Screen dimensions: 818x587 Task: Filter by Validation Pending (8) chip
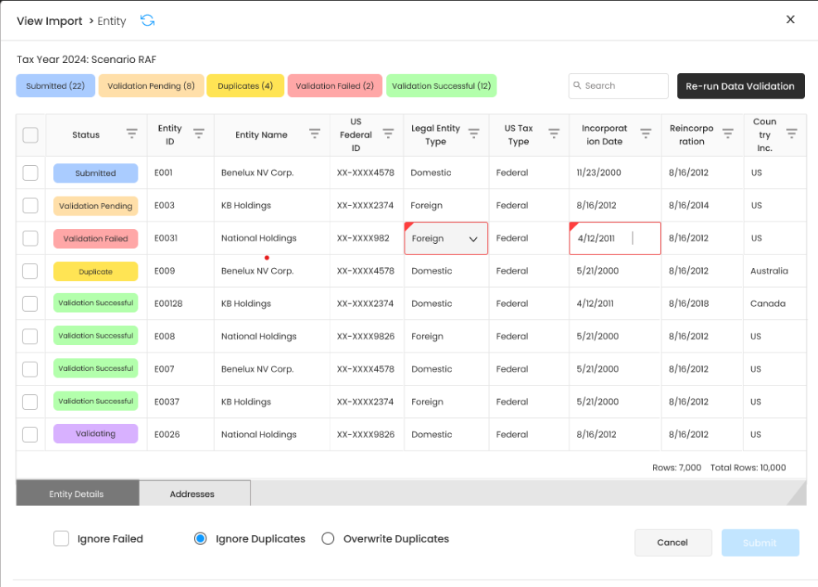point(151,86)
